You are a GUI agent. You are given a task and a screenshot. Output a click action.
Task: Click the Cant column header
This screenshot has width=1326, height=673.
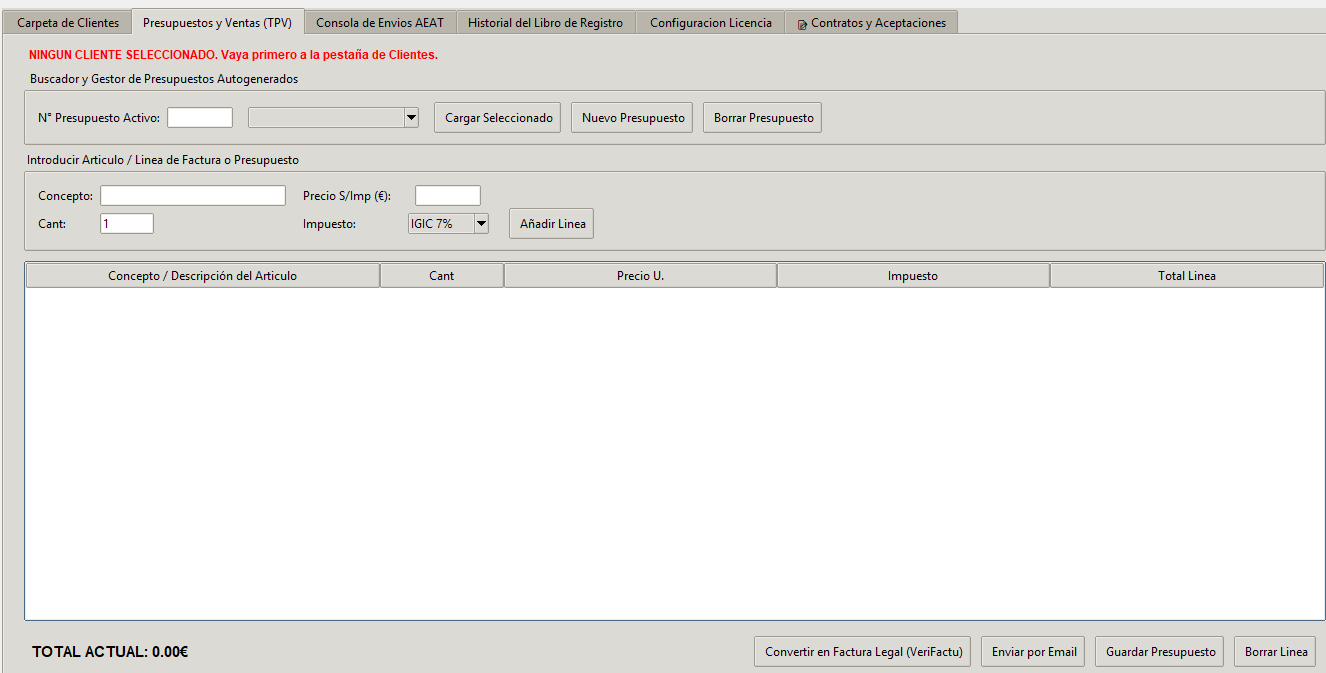click(x=442, y=276)
